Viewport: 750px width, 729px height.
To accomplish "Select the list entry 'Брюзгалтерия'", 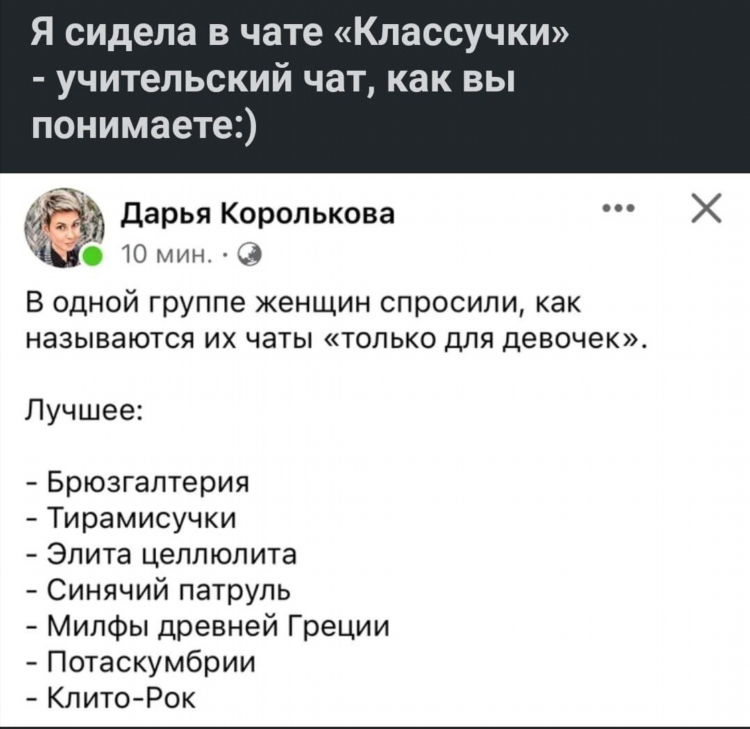I will pyautogui.click(x=138, y=483).
